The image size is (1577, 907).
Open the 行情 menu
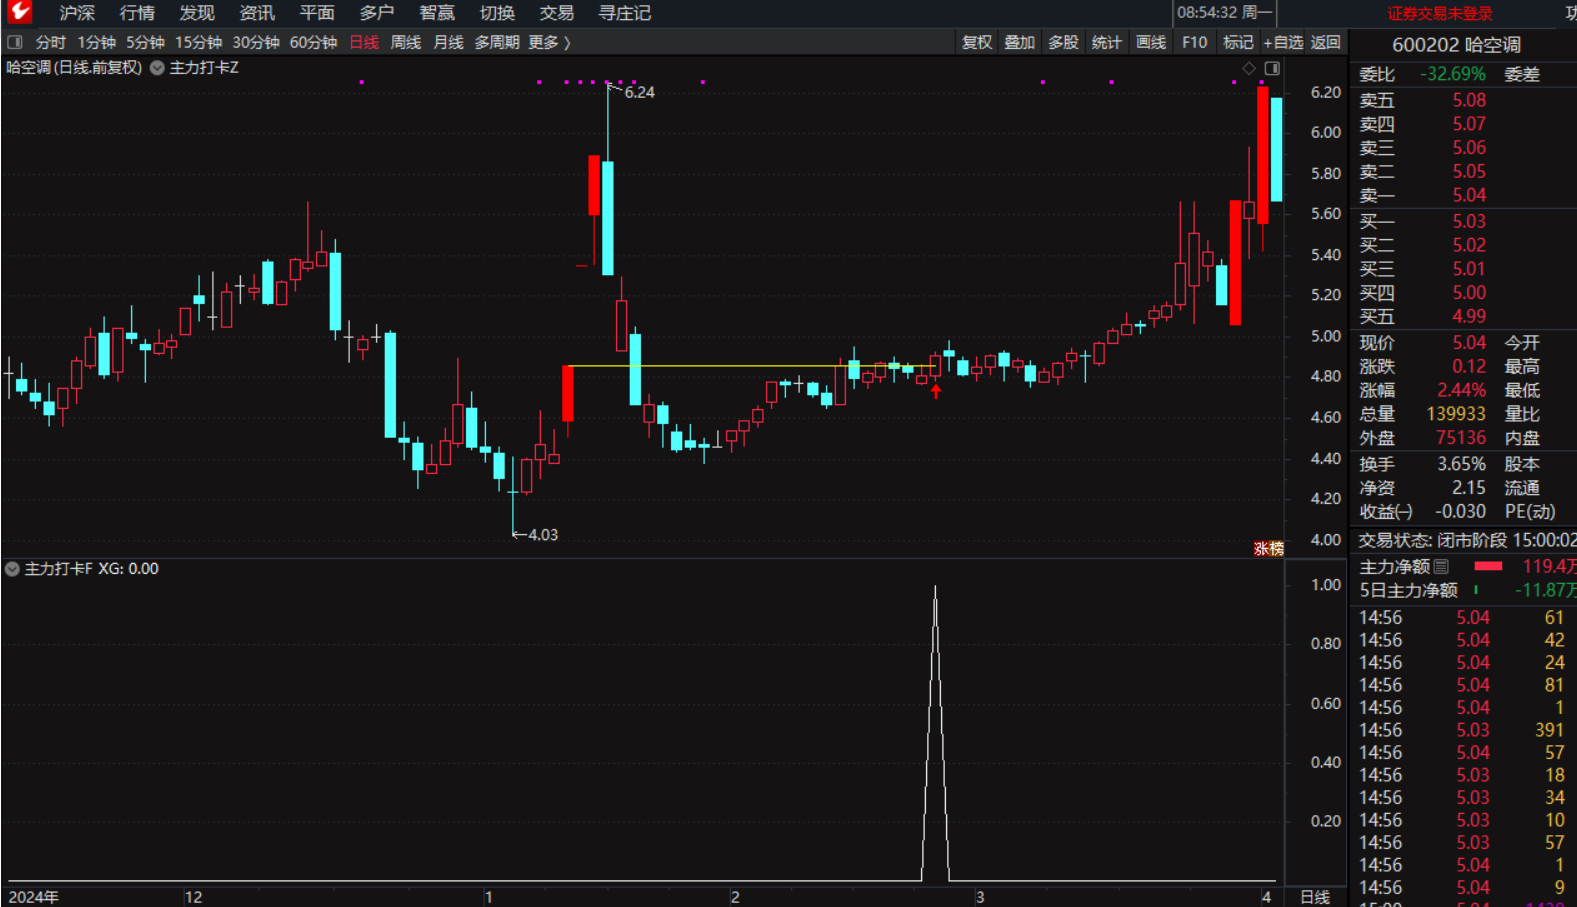tap(137, 13)
